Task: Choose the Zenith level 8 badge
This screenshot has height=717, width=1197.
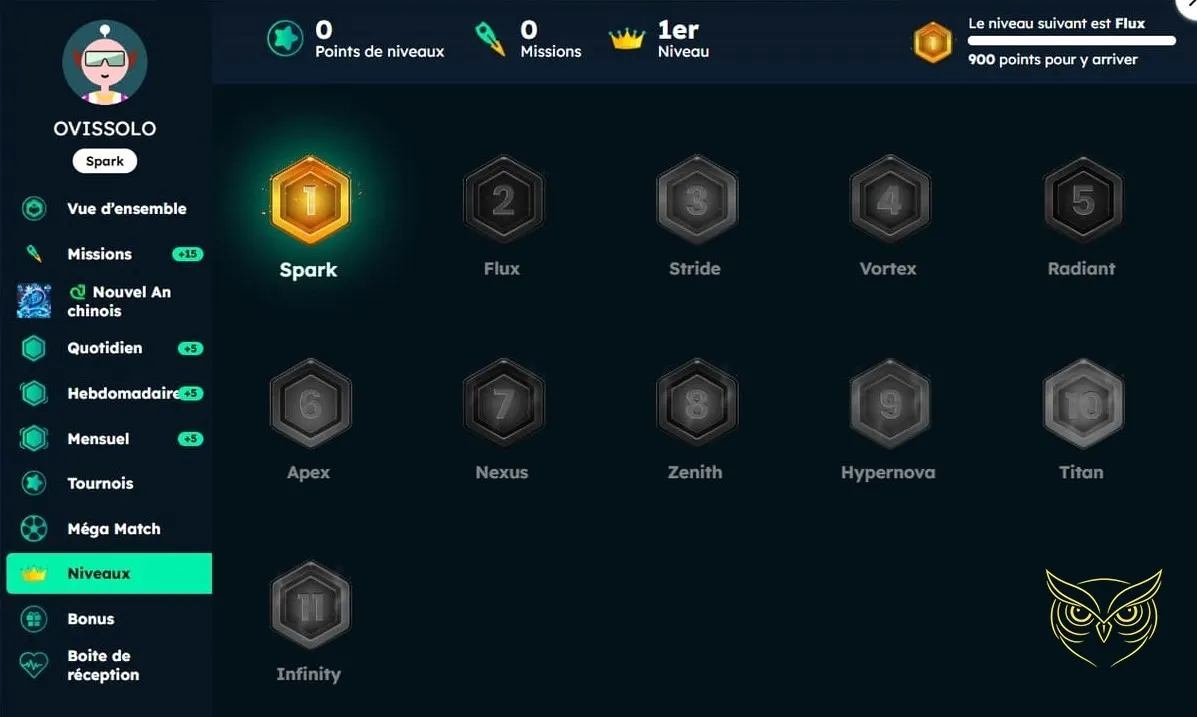Action: click(x=696, y=403)
